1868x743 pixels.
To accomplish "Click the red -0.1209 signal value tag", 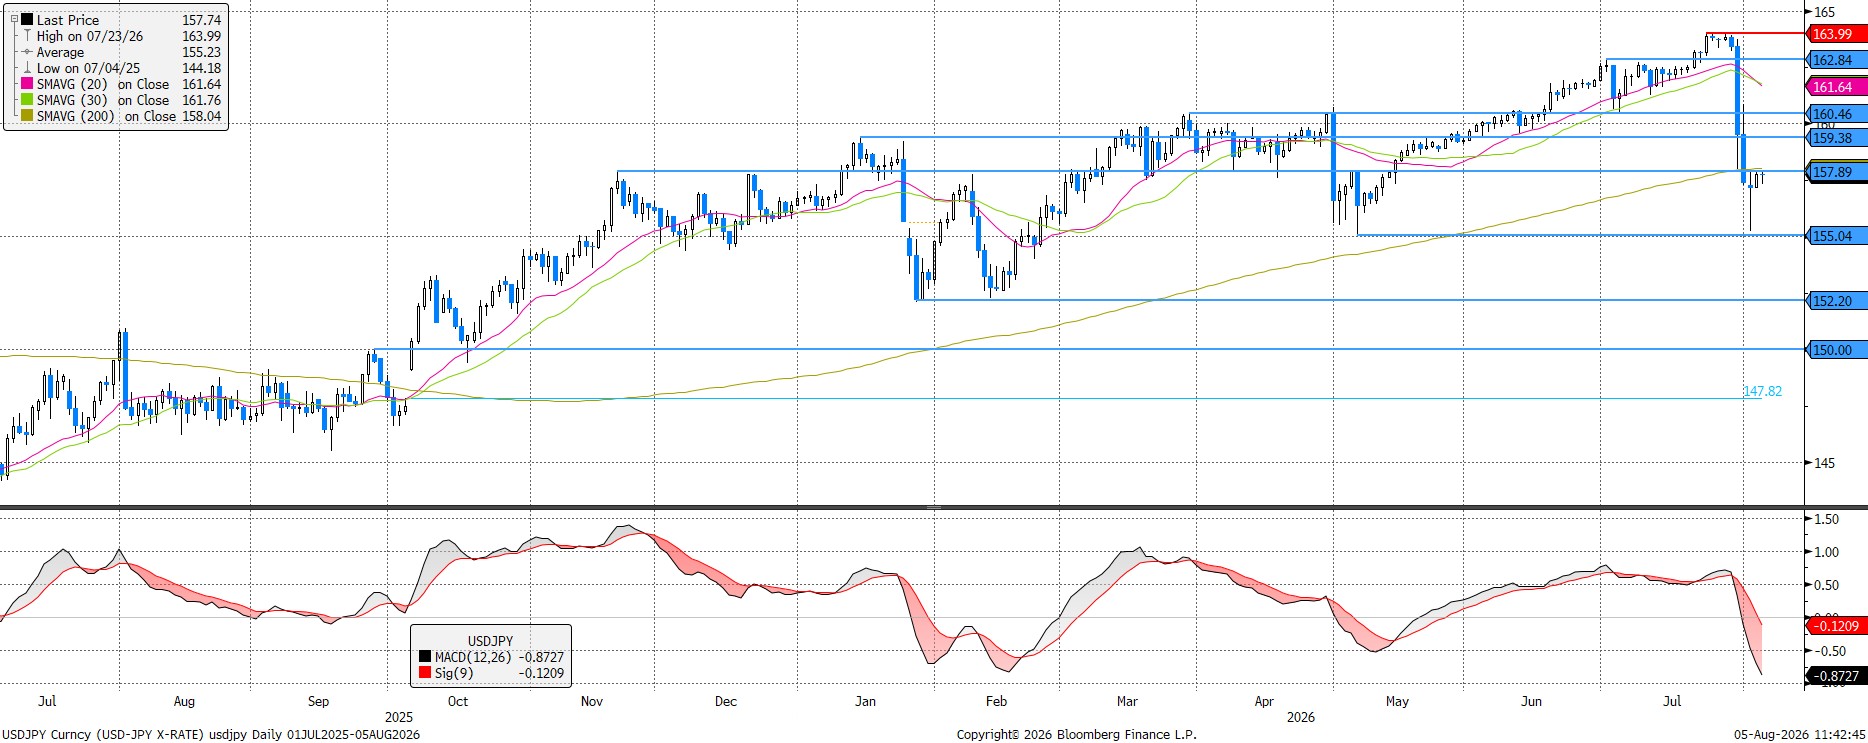I will (x=1836, y=626).
